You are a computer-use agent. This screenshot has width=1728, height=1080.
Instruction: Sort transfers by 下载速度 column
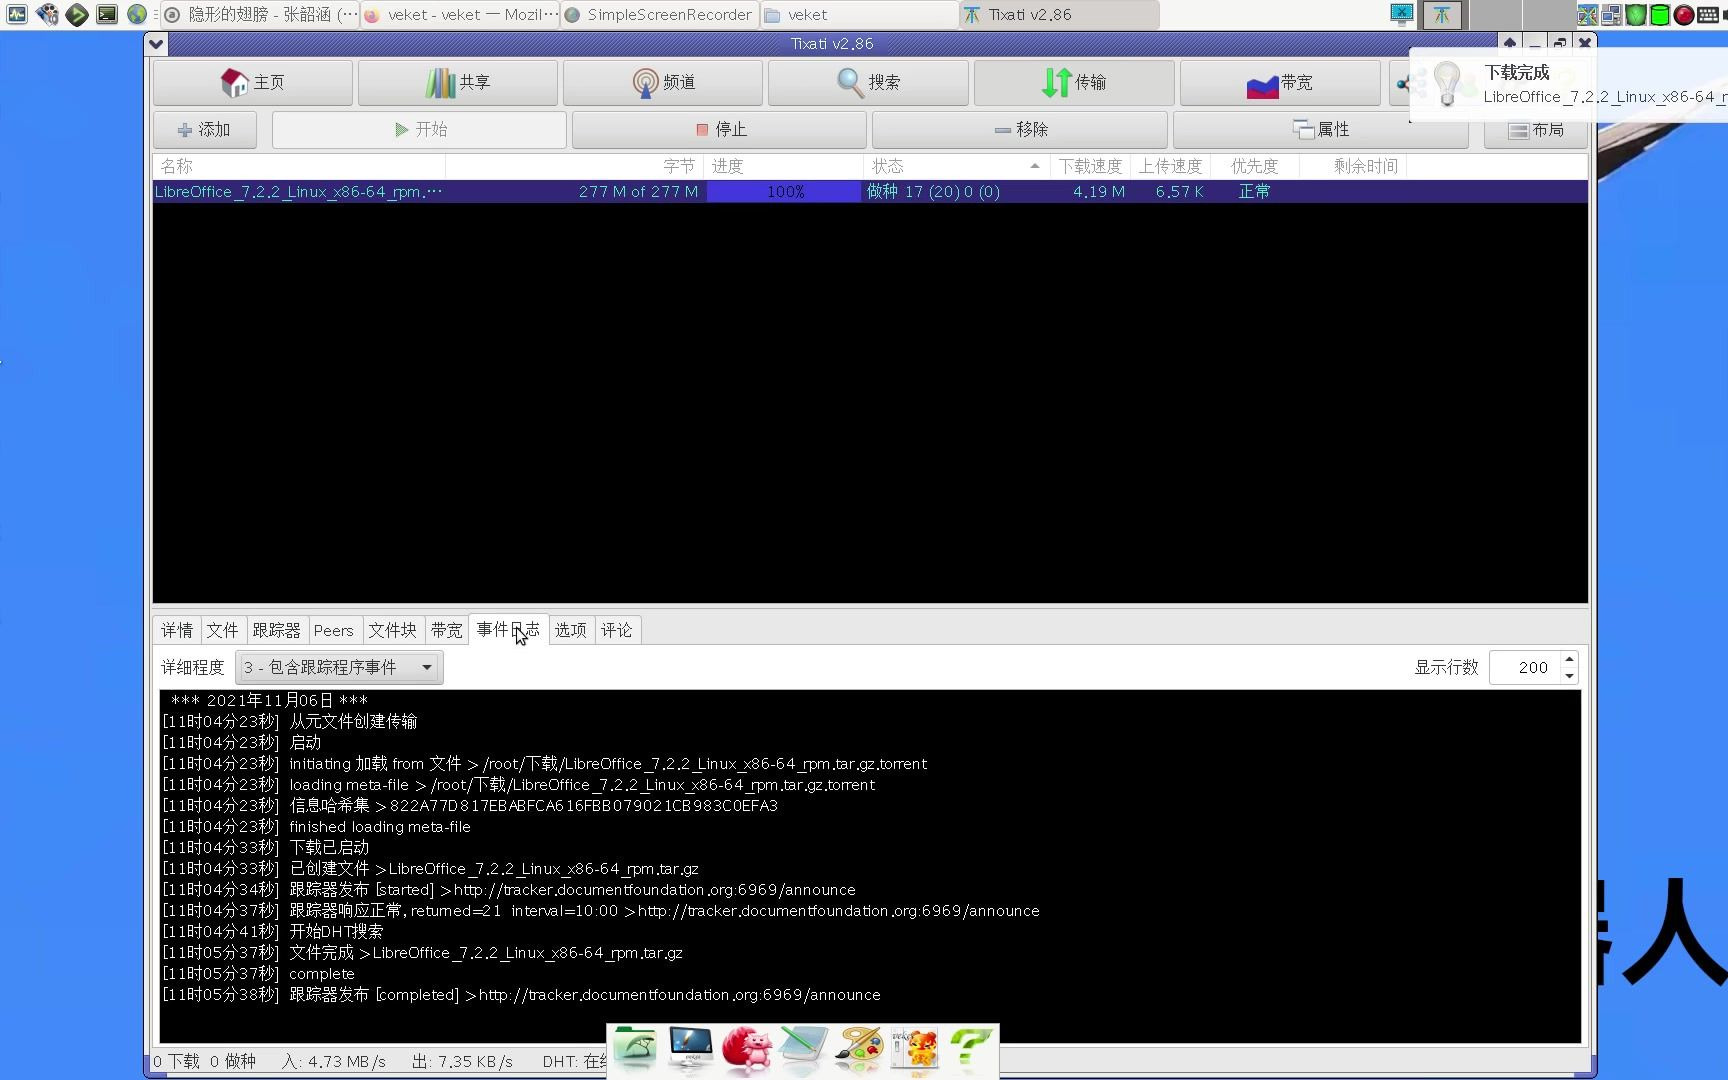tap(1091, 166)
